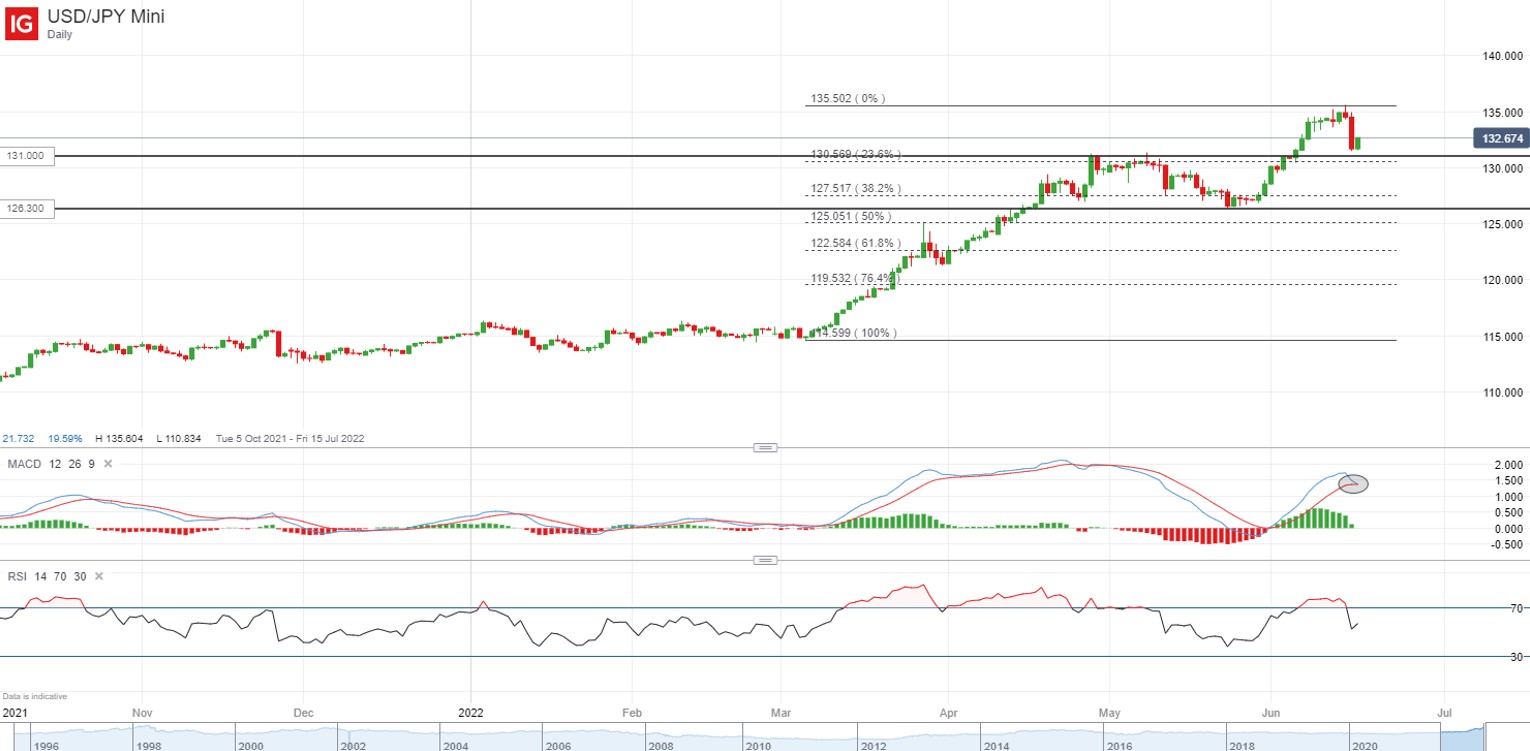Screen dimensions: 1530x751
Task: Click the 21.732 range value
Action: (x=17, y=439)
